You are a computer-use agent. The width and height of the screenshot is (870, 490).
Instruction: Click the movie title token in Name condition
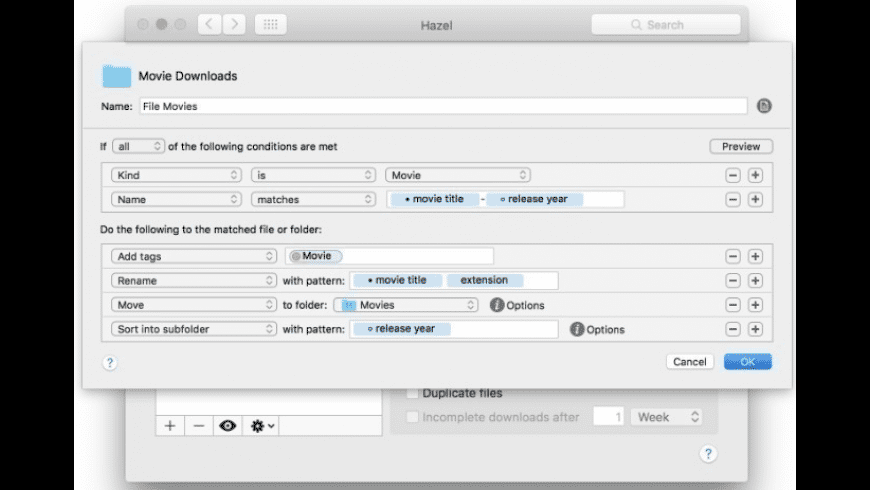click(x=434, y=199)
